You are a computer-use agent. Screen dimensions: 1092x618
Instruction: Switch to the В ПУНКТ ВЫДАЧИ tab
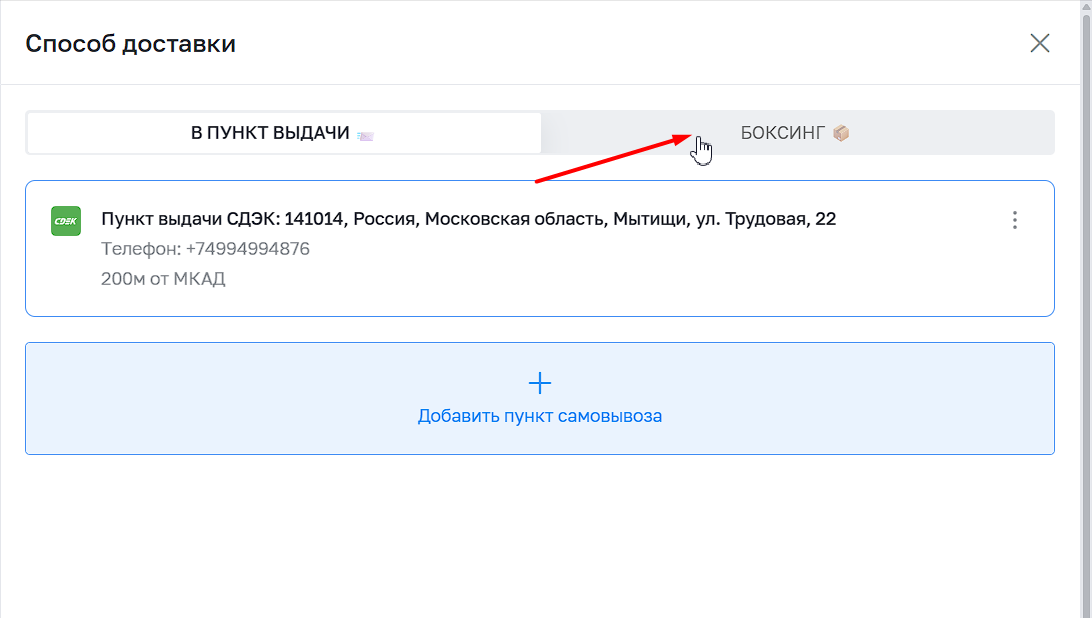pyautogui.click(x=283, y=133)
